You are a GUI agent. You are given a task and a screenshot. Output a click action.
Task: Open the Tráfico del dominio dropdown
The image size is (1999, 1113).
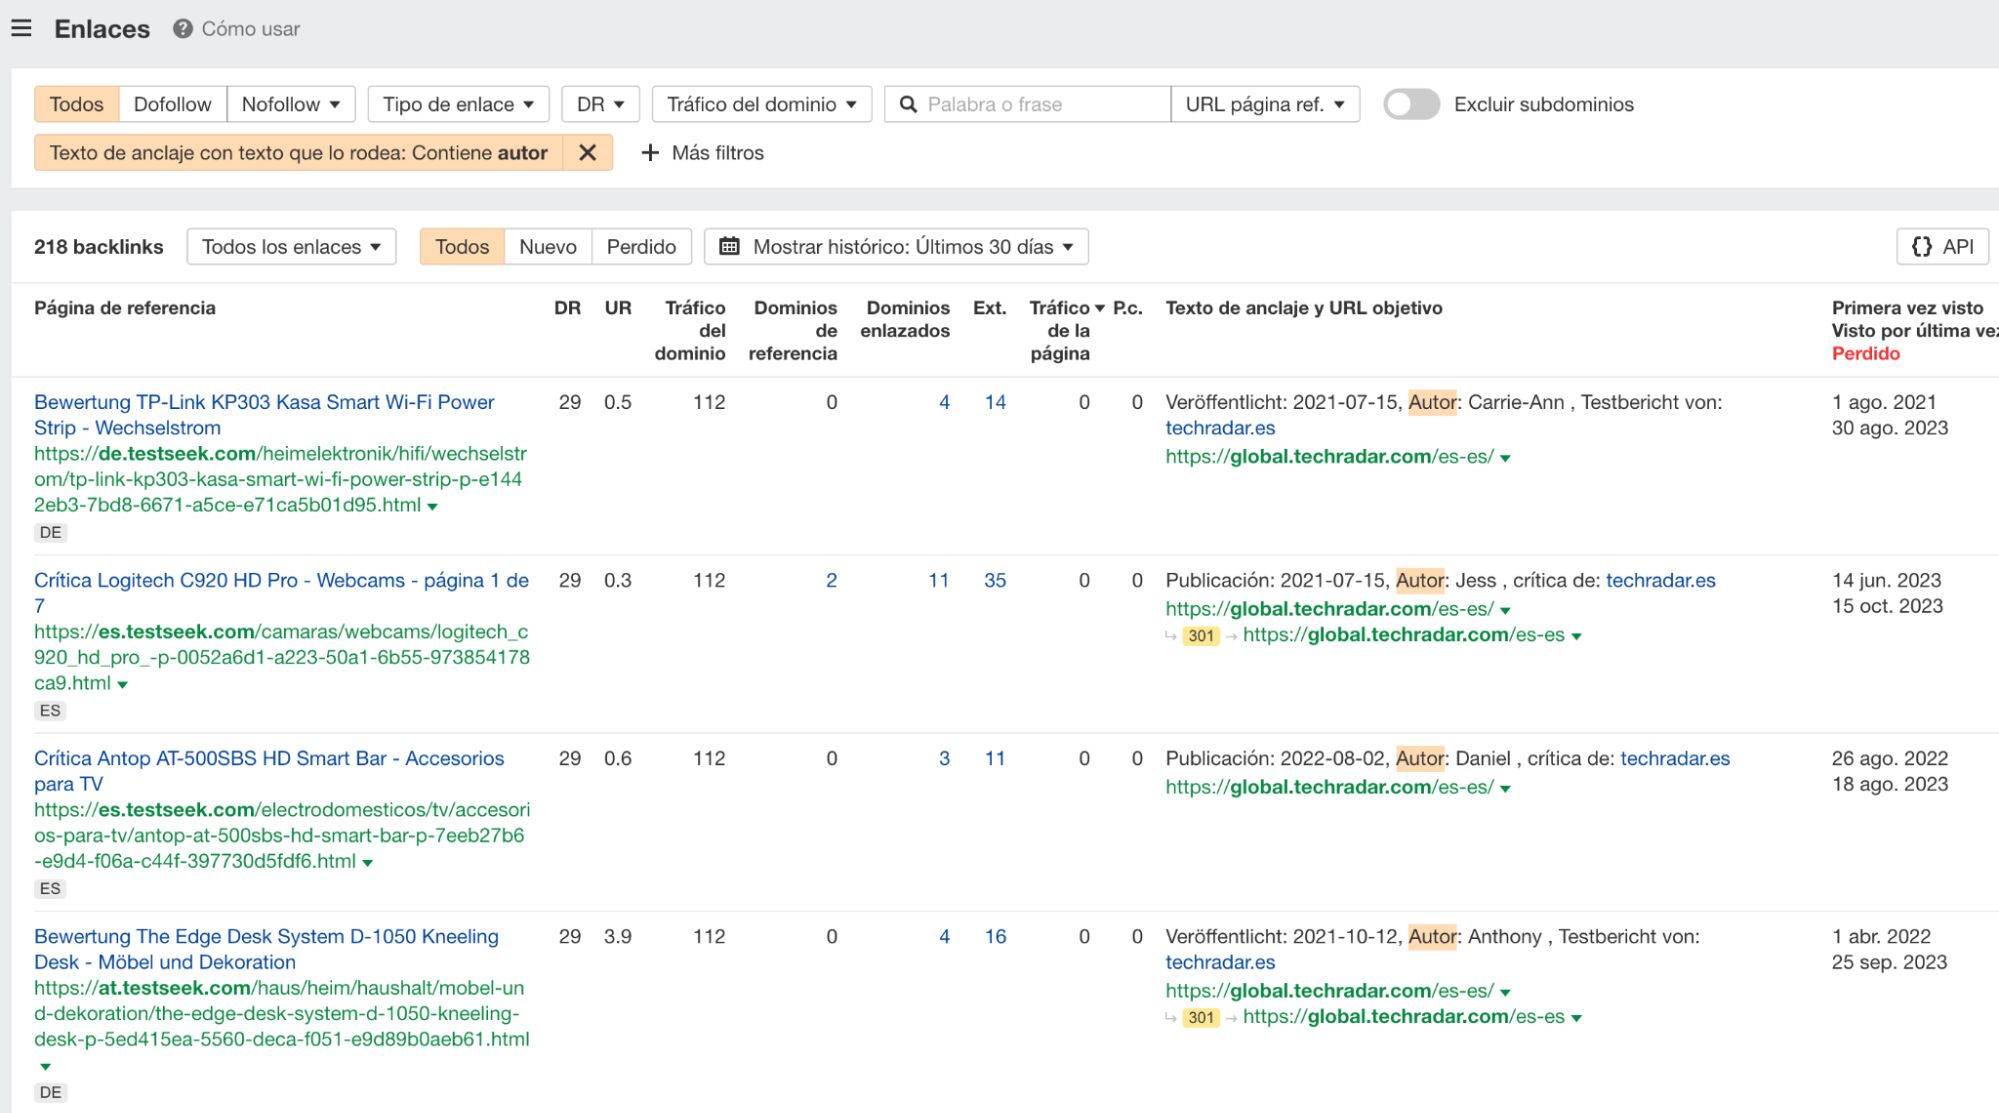point(761,104)
